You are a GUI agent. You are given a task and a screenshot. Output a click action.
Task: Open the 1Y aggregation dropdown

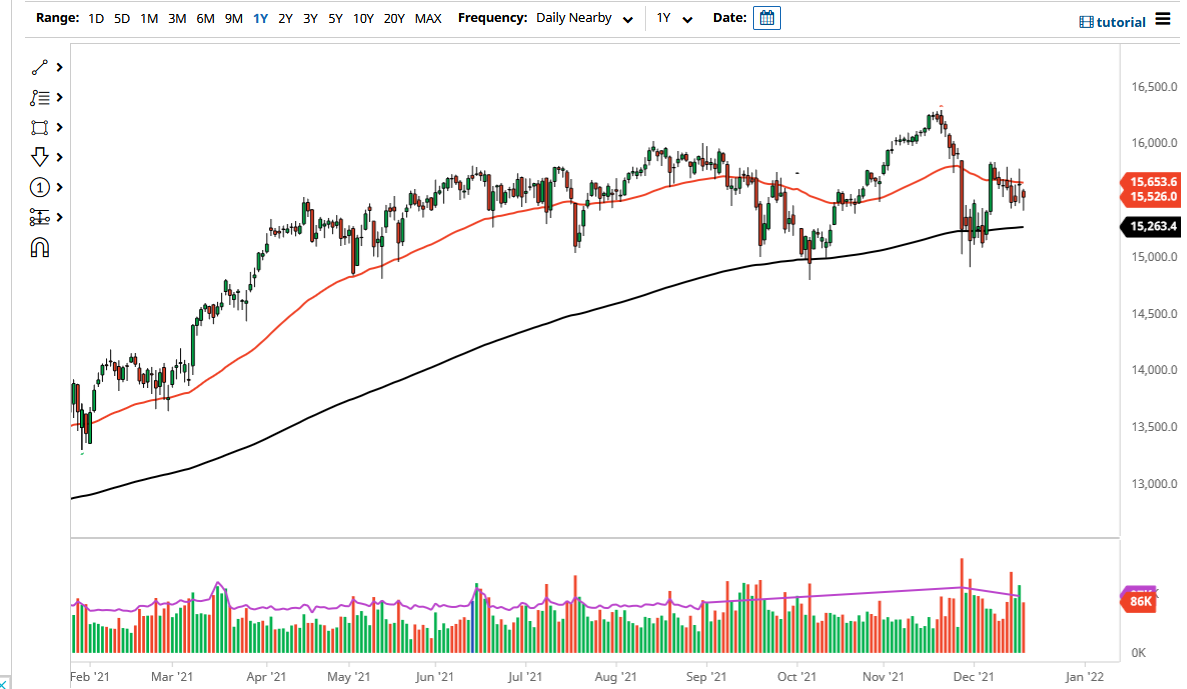[676, 18]
